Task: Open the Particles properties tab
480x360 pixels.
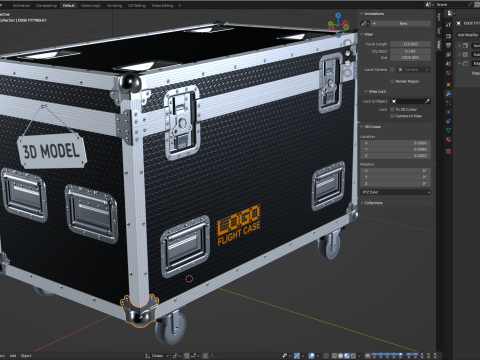Action: pos(449,103)
